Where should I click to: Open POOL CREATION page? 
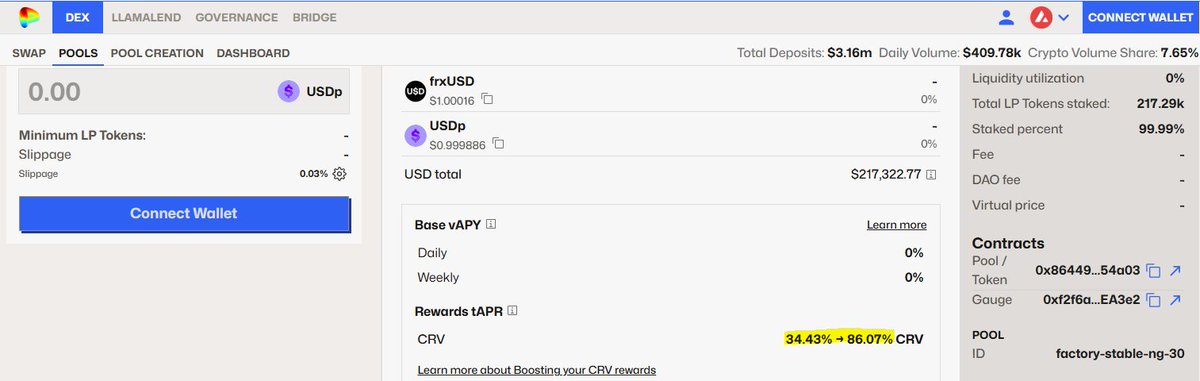point(157,53)
